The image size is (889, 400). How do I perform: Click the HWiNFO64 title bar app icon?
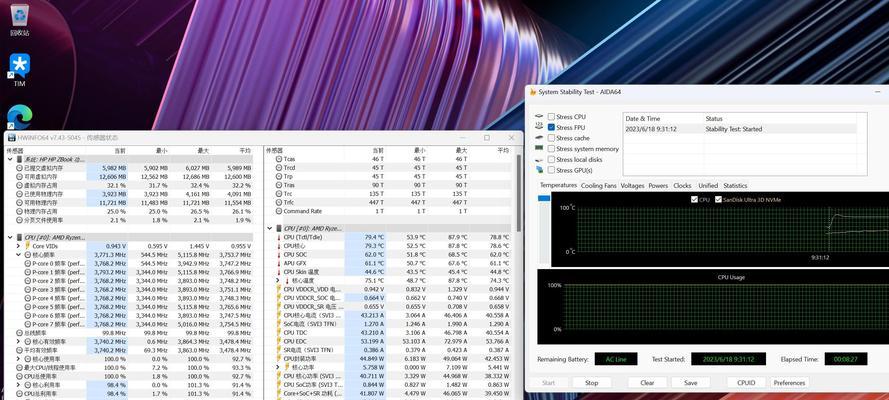coord(11,138)
